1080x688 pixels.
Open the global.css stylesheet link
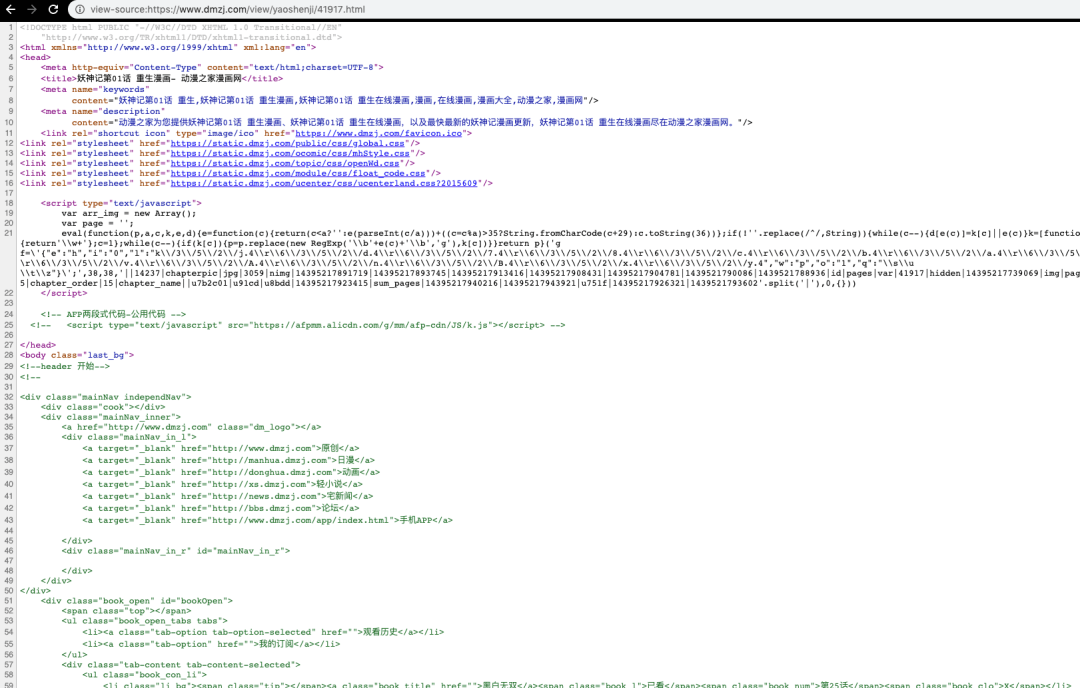(x=287, y=143)
